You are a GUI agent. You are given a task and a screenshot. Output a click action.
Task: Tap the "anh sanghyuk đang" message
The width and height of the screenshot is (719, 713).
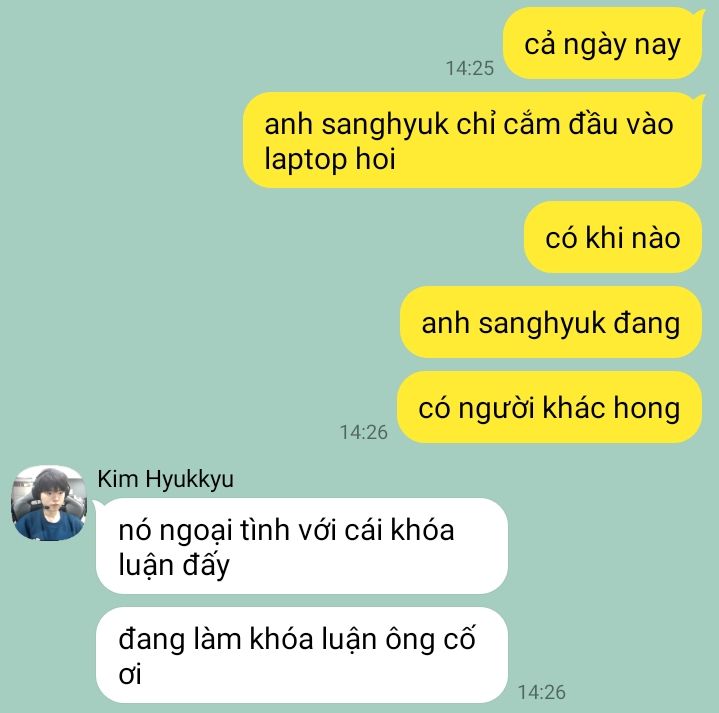tap(551, 322)
